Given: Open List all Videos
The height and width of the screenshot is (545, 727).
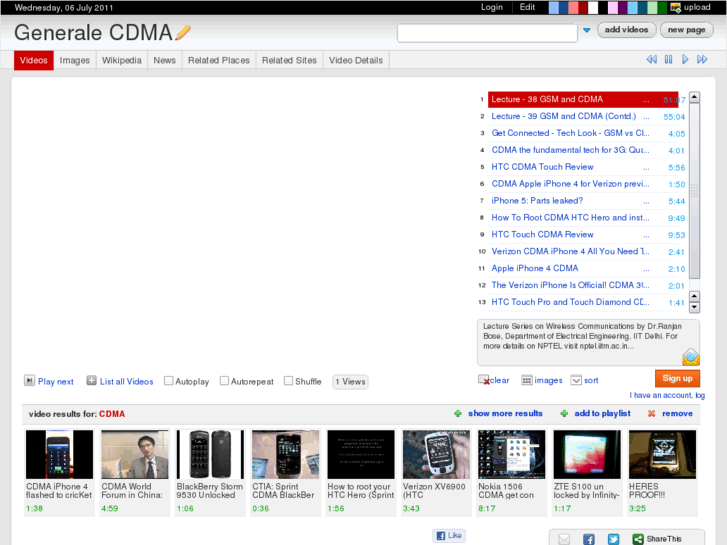Looking at the screenshot, I should (126, 381).
